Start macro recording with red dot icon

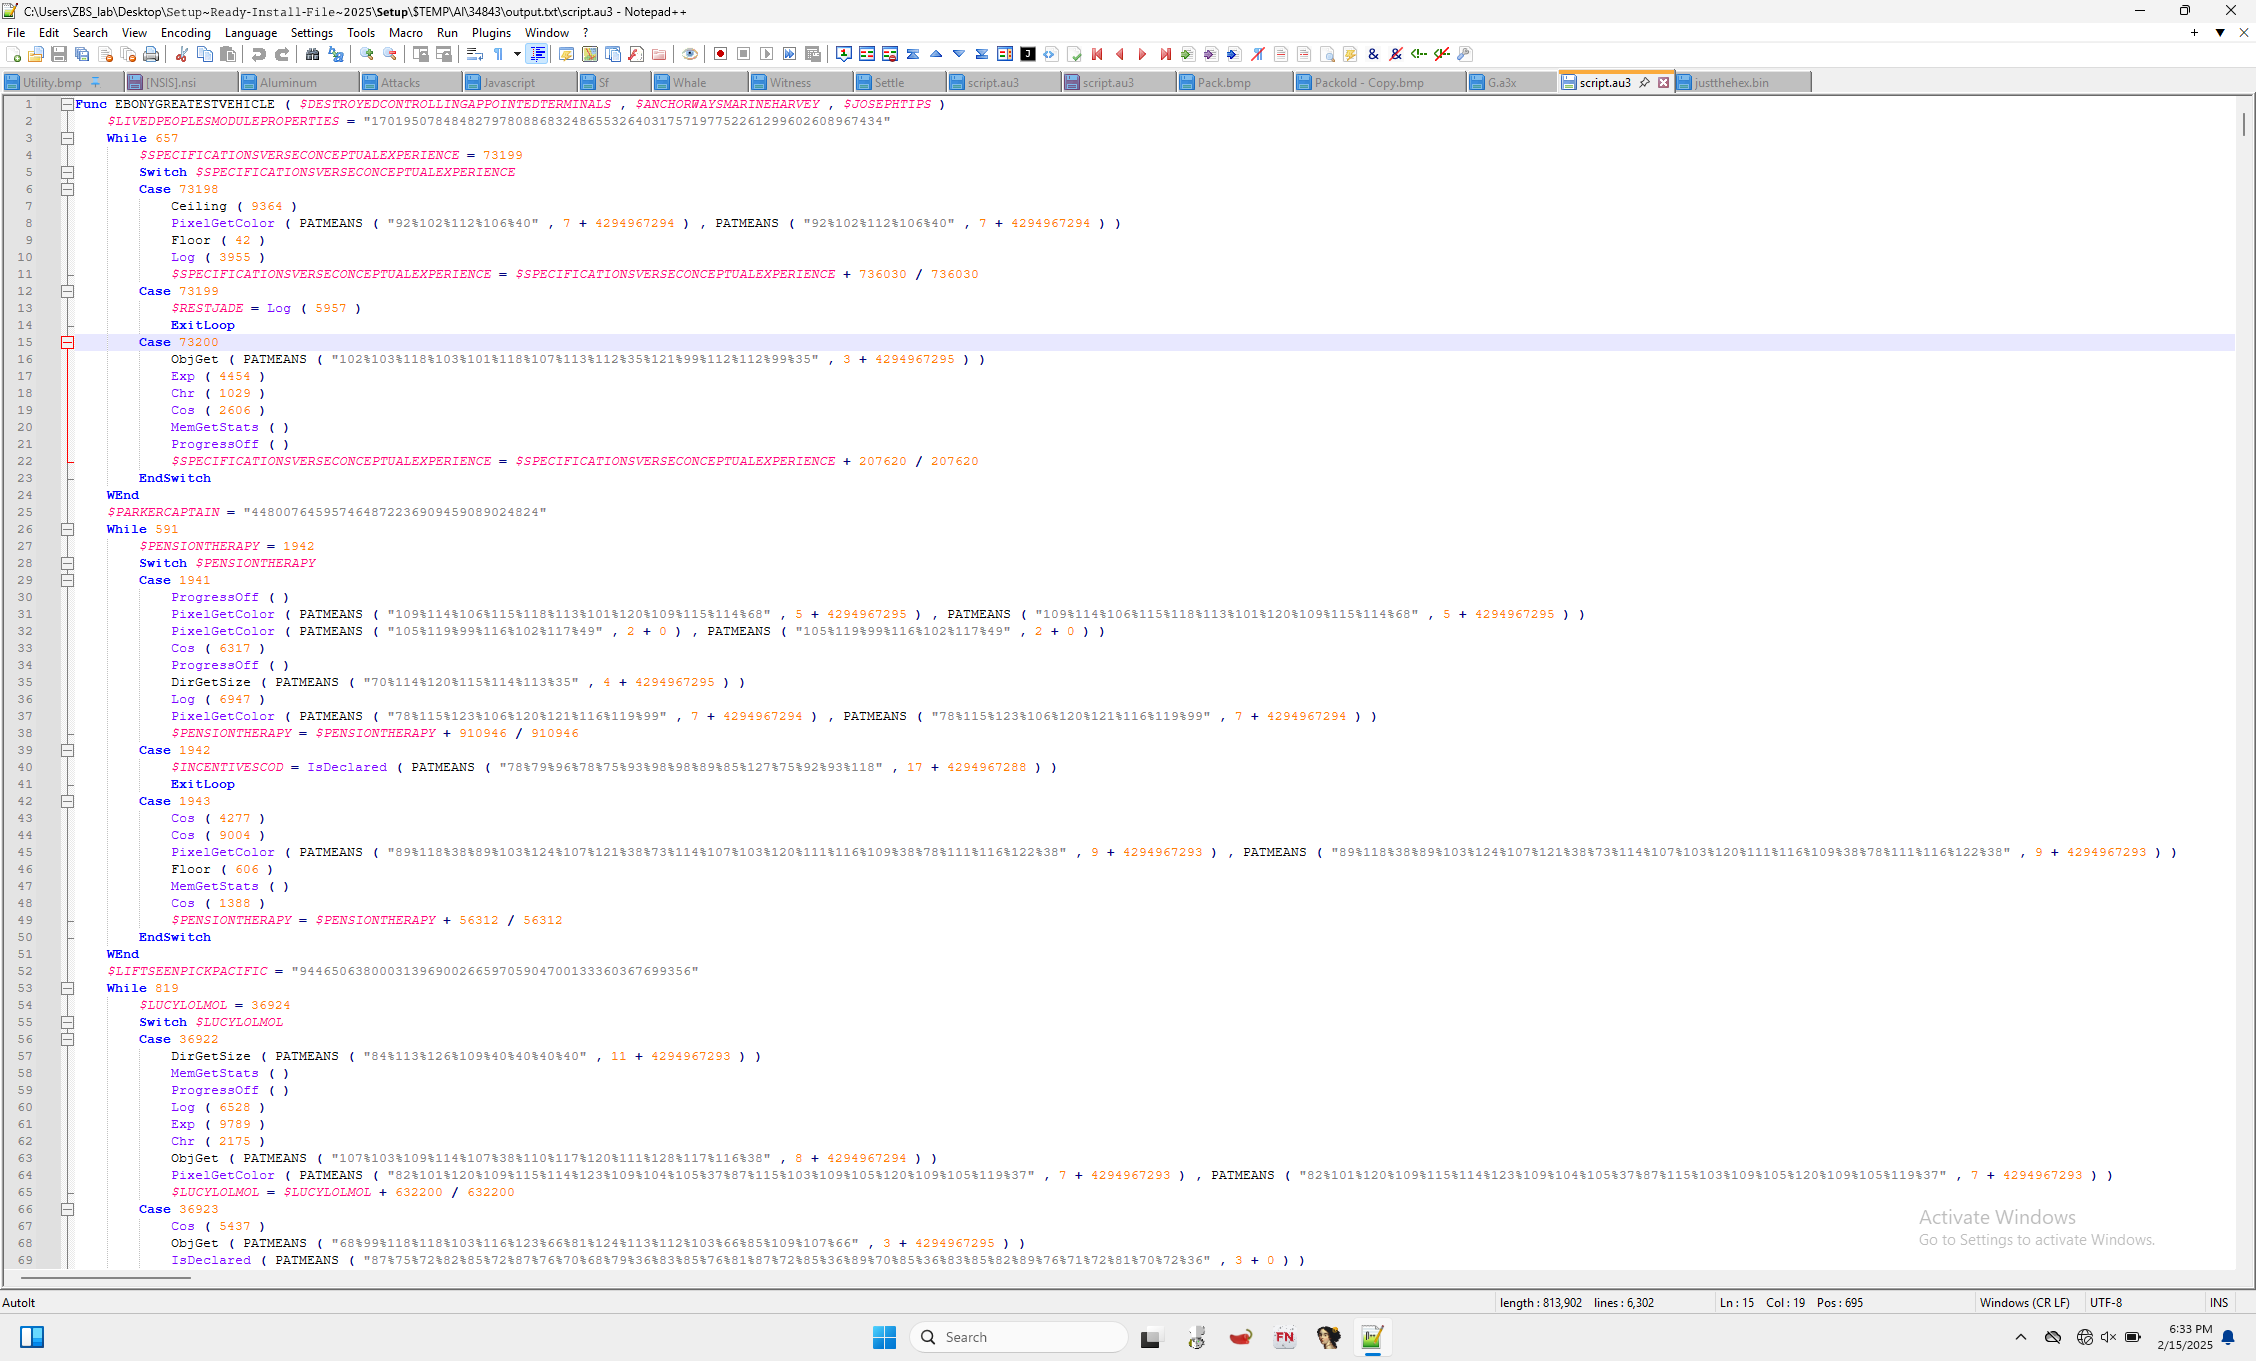(720, 54)
